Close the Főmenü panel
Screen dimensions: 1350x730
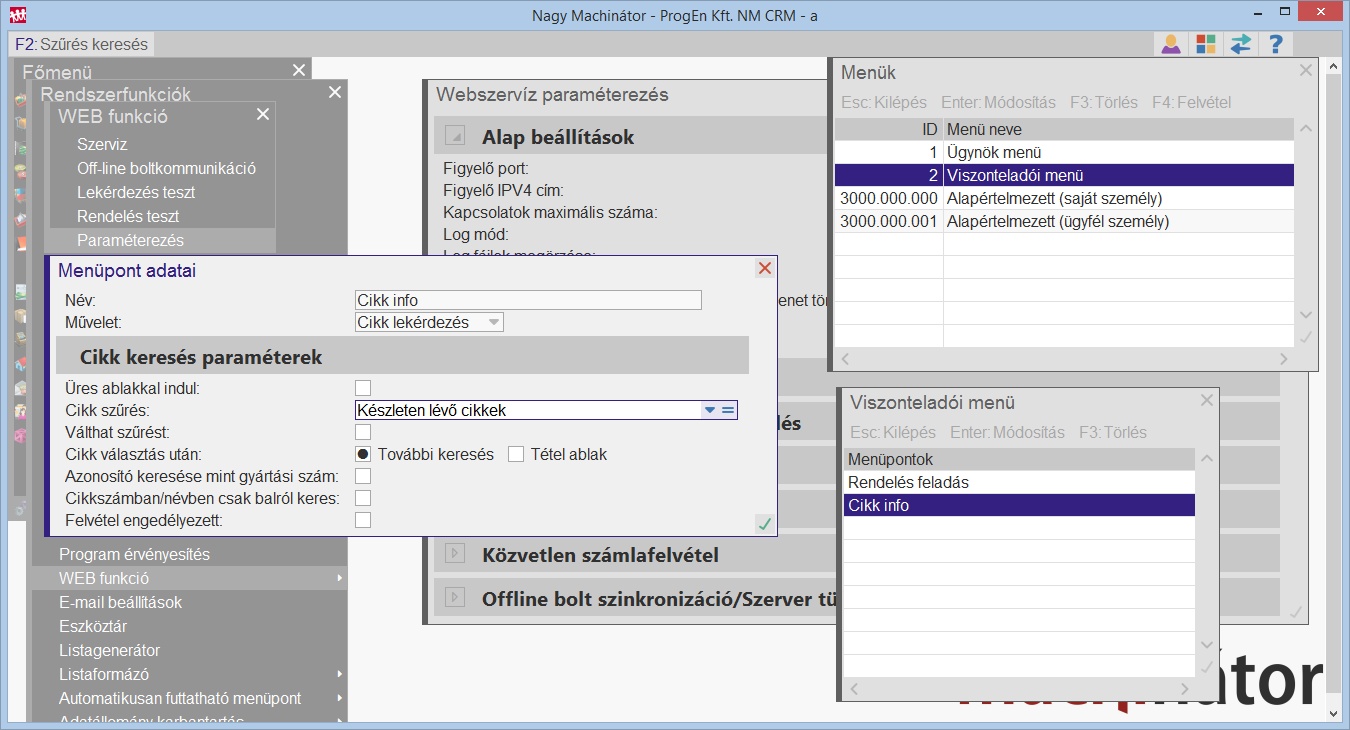pyautogui.click(x=299, y=70)
